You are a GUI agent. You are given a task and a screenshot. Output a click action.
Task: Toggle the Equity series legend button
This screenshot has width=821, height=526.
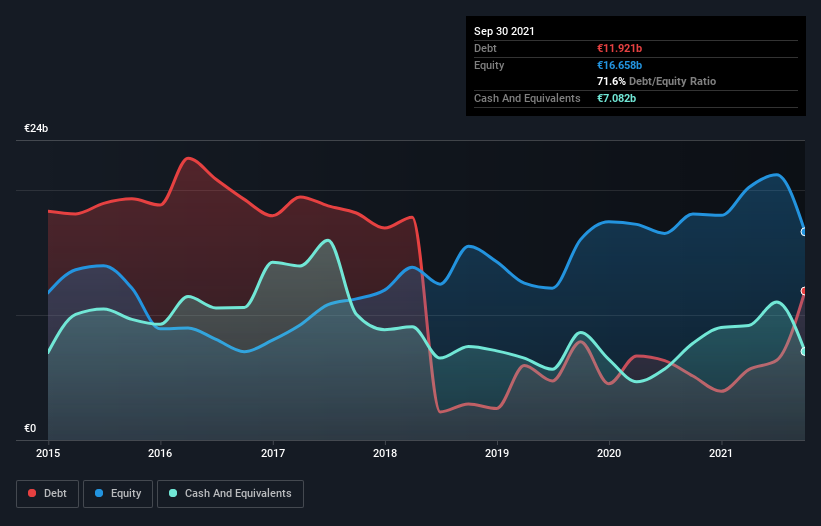click(x=118, y=494)
